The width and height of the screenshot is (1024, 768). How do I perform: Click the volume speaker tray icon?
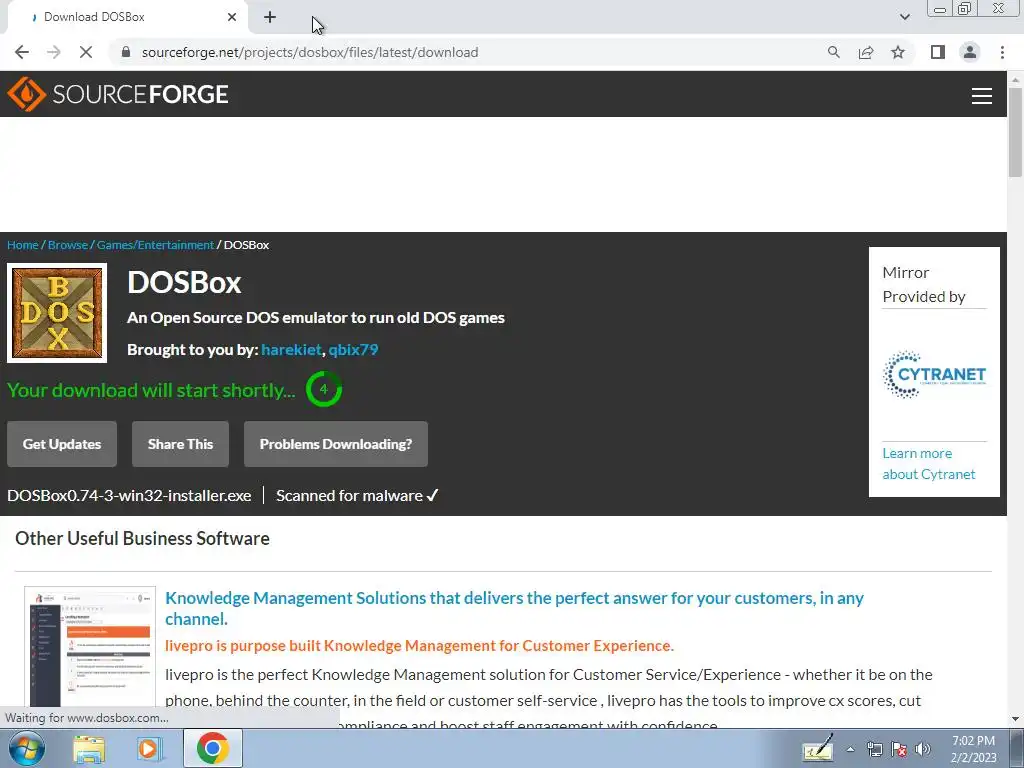923,749
